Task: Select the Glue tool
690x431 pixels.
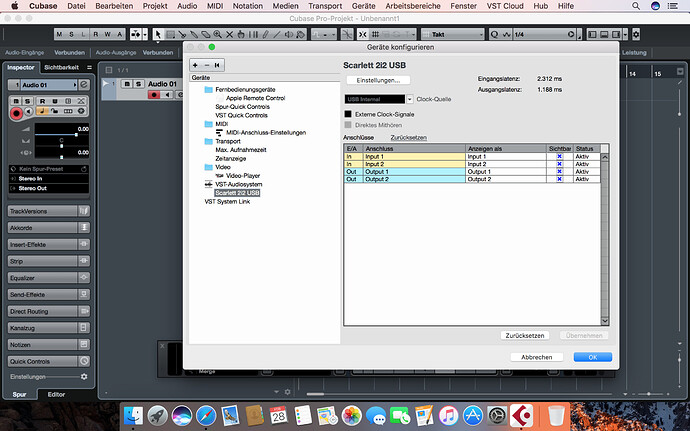Action: pyautogui.click(x=194, y=34)
